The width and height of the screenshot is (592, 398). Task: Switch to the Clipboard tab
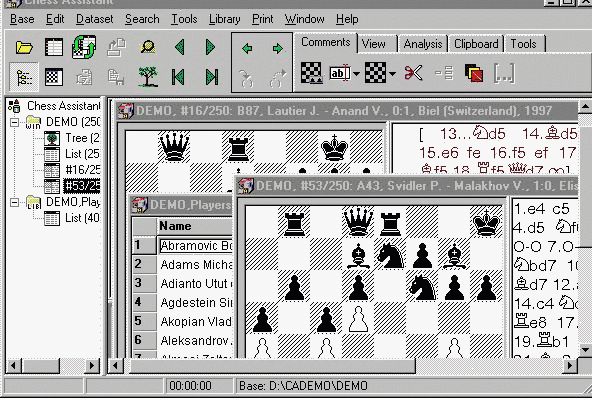click(x=476, y=44)
